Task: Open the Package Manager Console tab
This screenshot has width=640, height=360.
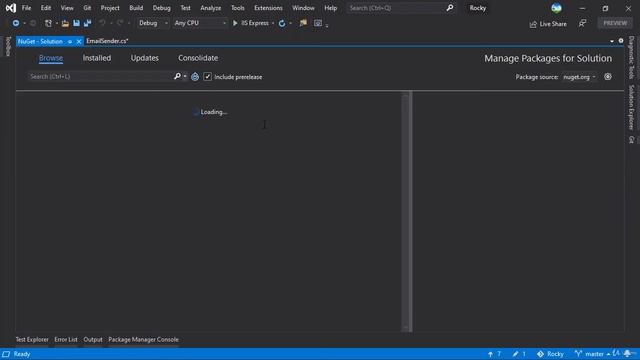Action: click(143, 340)
